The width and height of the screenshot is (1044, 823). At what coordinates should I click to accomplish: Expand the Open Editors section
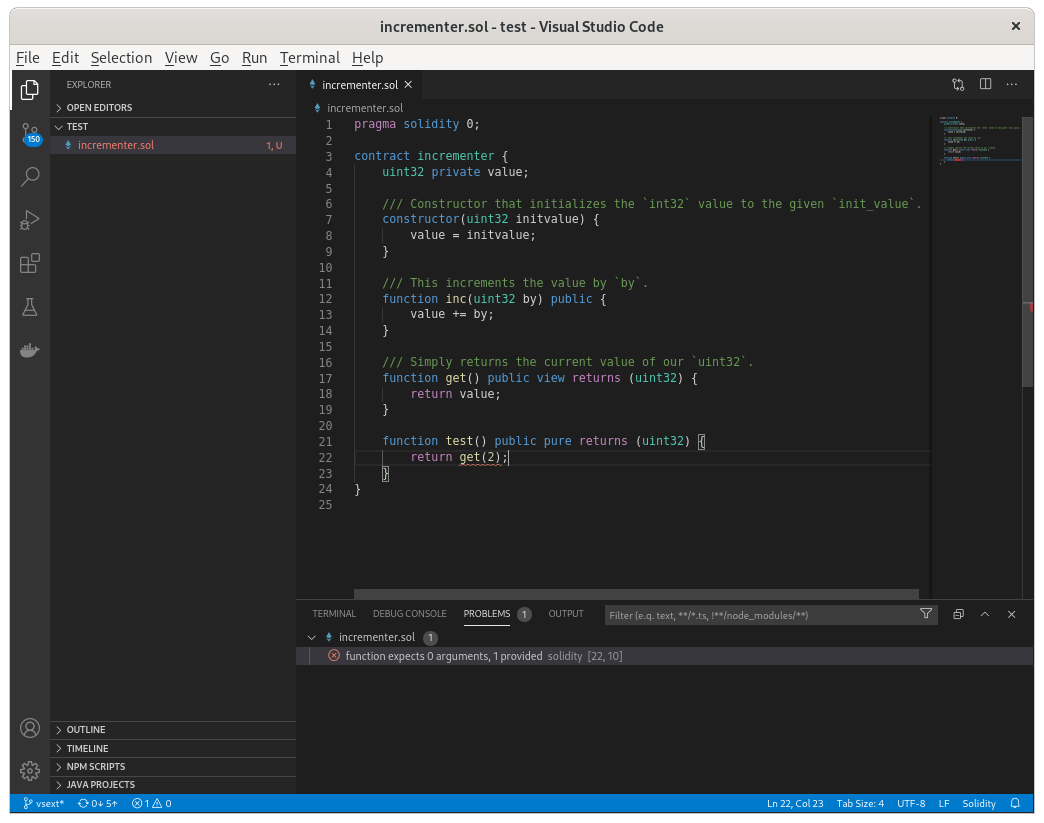point(173,107)
